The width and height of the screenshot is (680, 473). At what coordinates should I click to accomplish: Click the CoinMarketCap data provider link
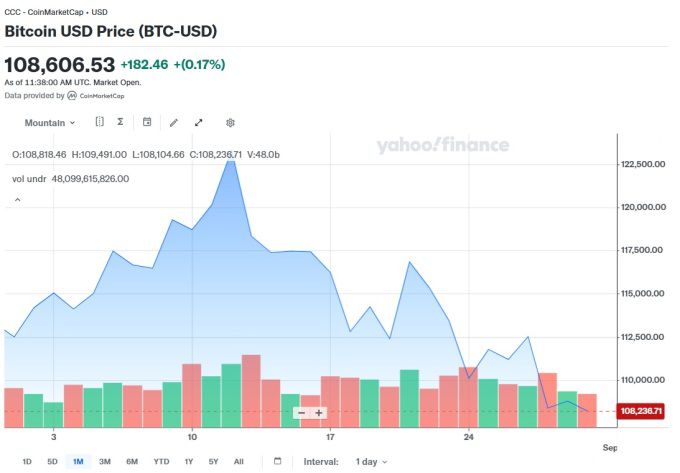tap(98, 96)
